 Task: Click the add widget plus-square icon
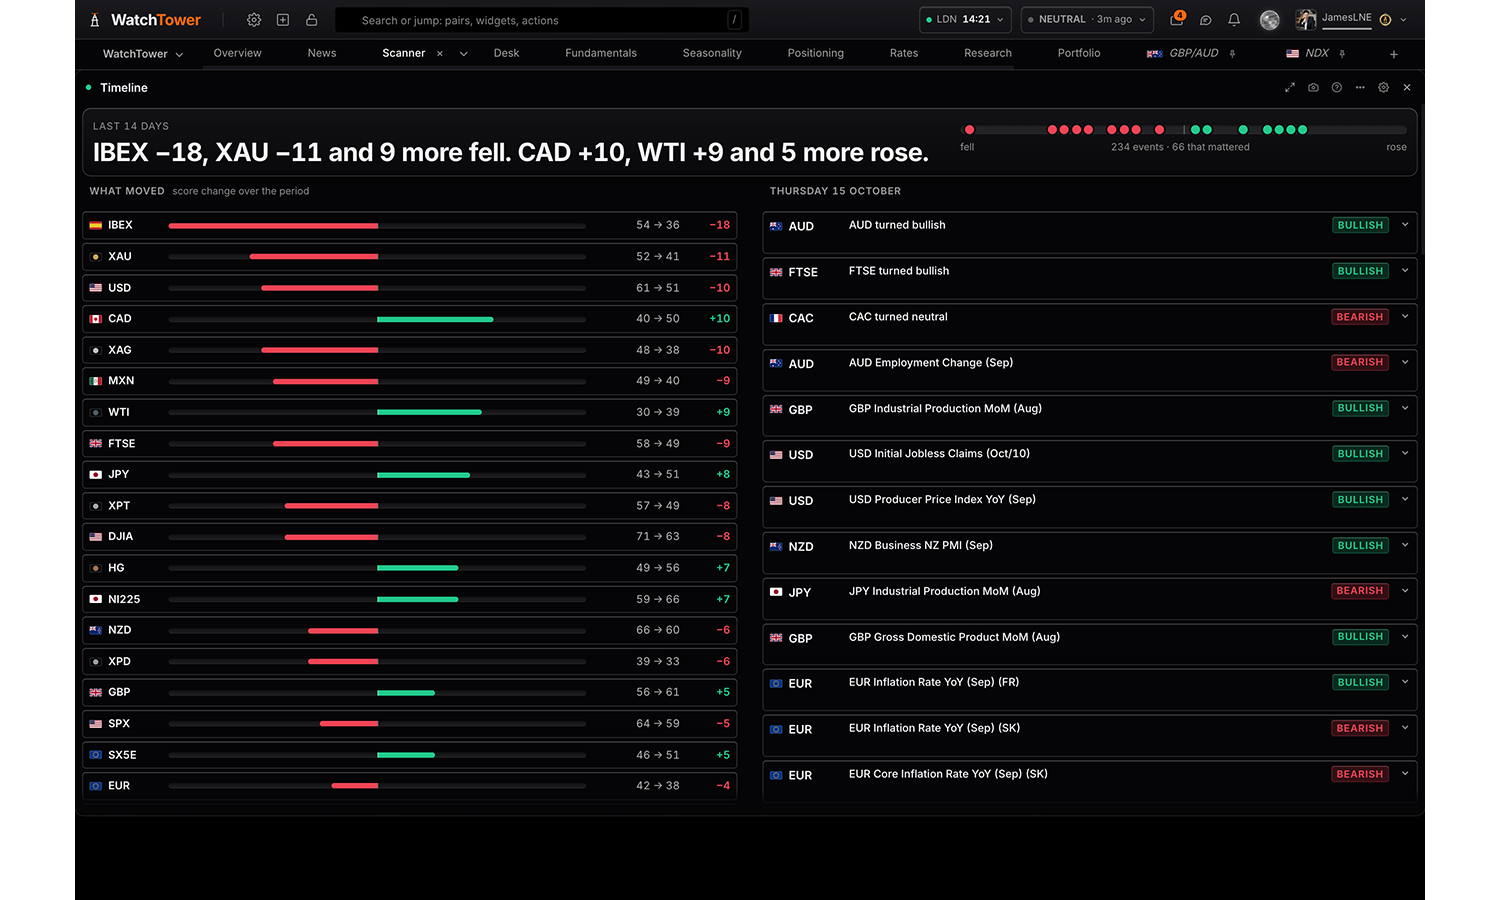(283, 20)
